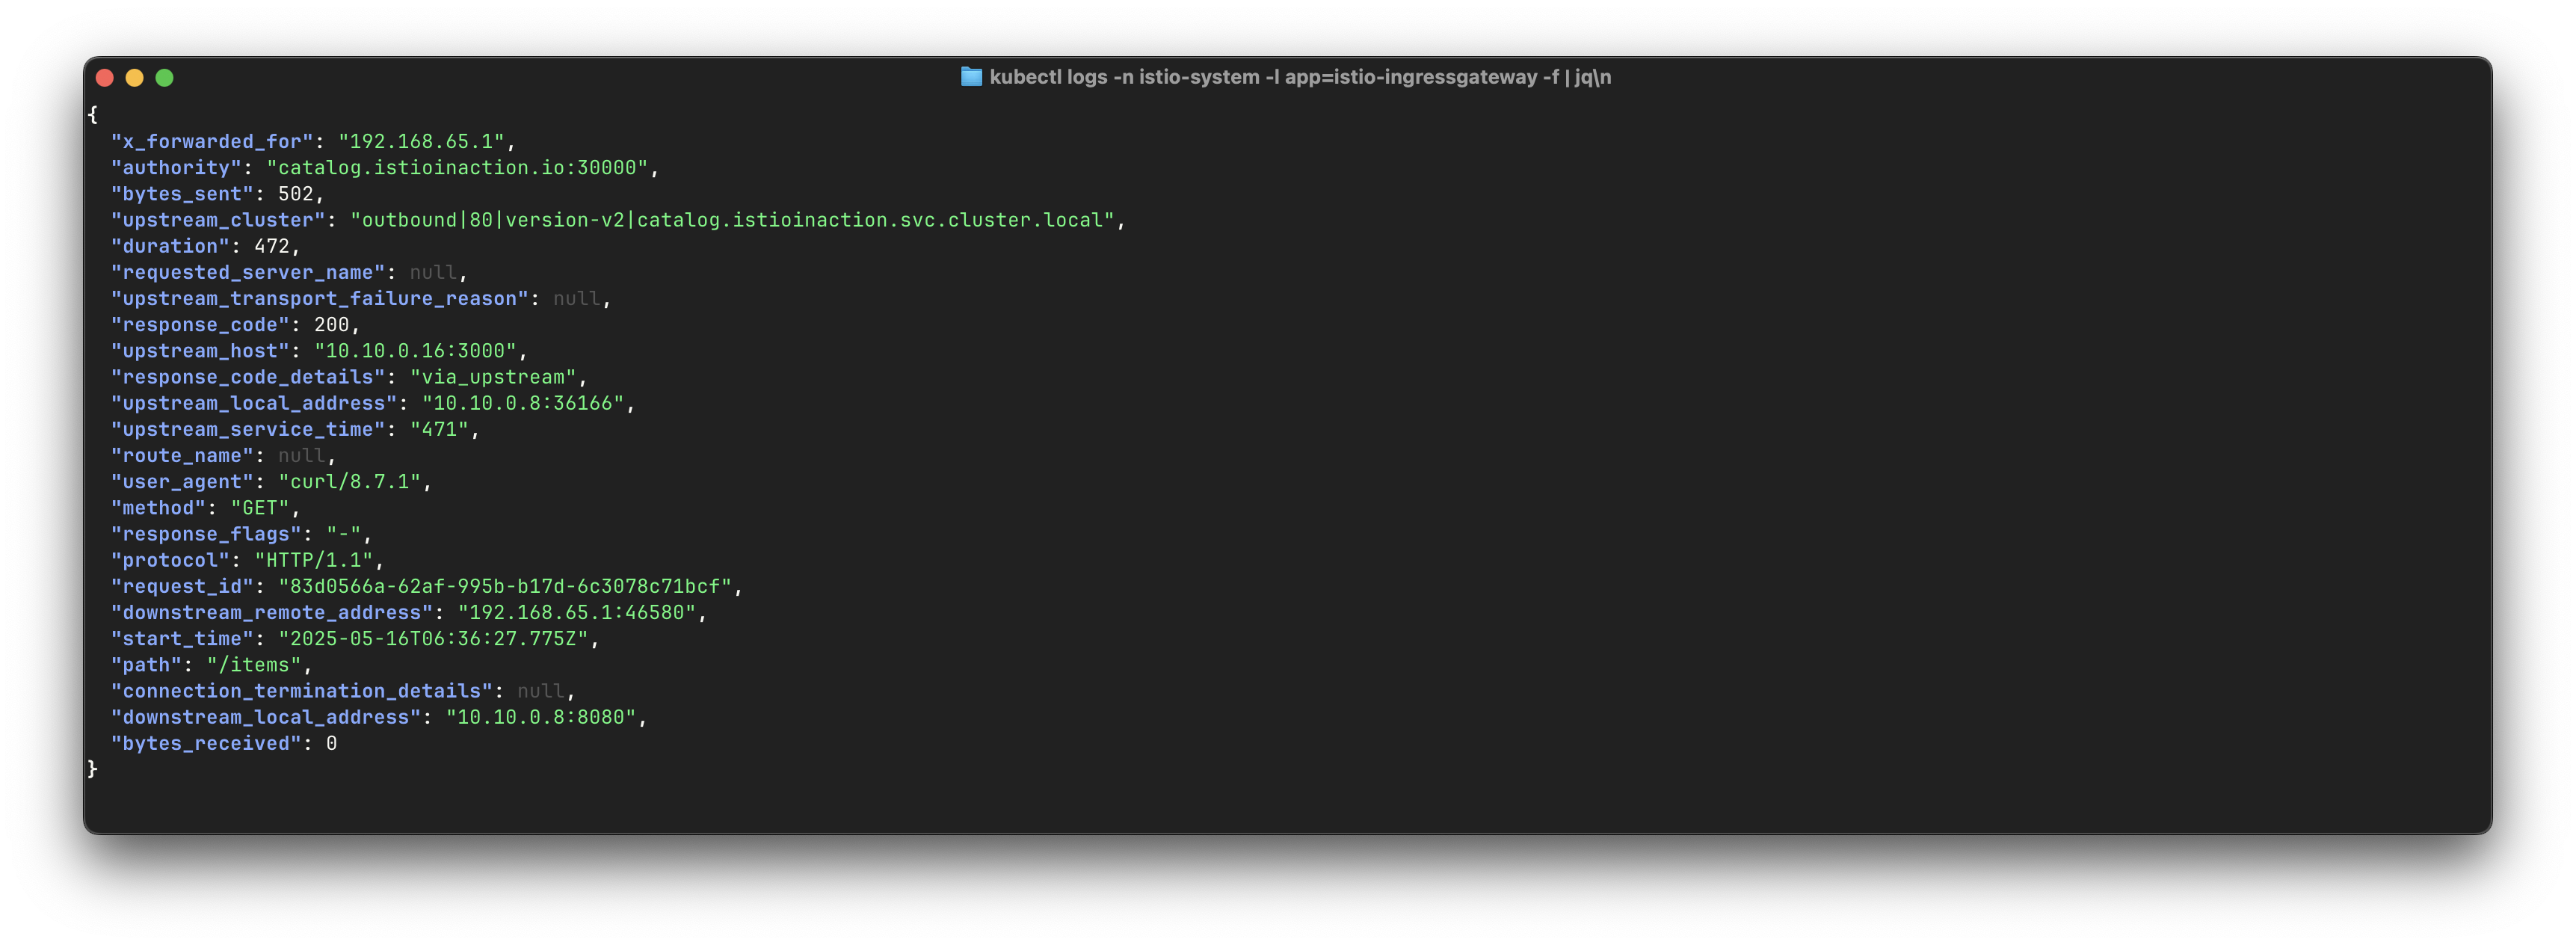Click the bytes_received key
This screenshot has width=2576, height=945.
click(206, 744)
